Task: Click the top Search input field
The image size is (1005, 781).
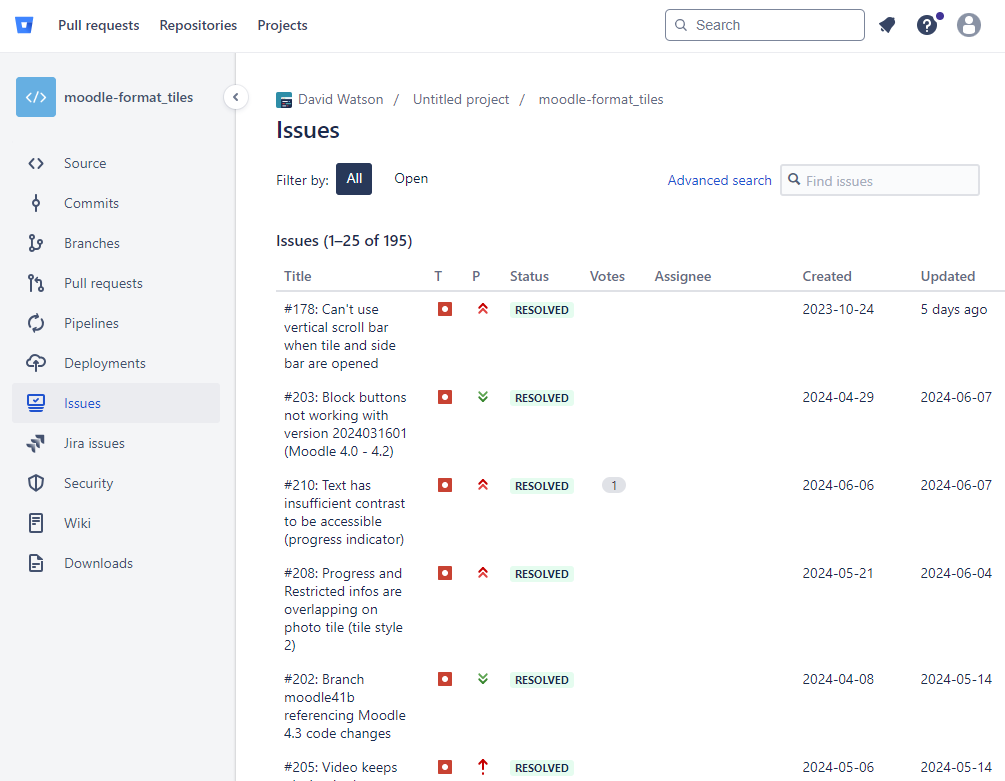Action: [x=765, y=25]
